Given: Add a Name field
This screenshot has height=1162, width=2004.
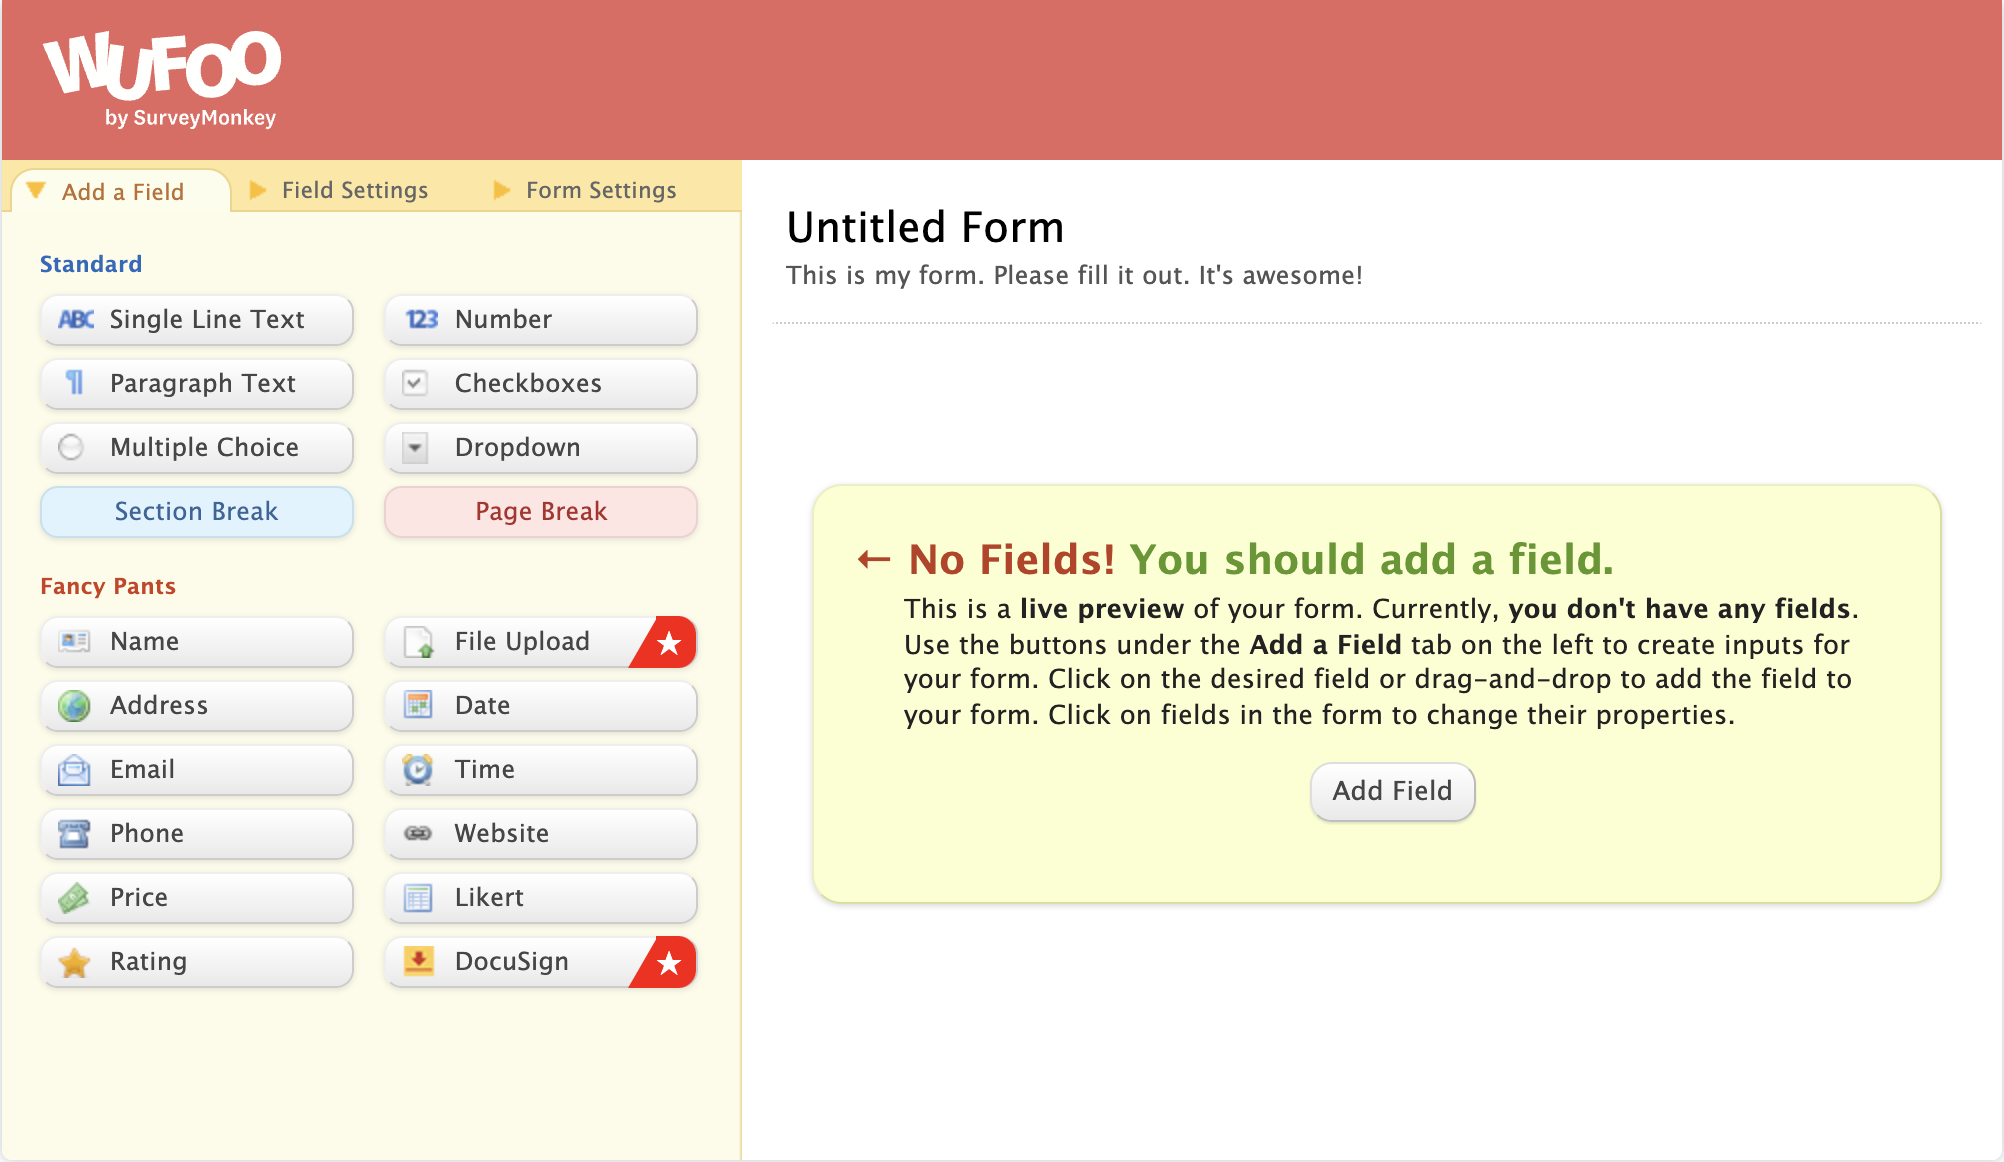Looking at the screenshot, I should [x=197, y=642].
